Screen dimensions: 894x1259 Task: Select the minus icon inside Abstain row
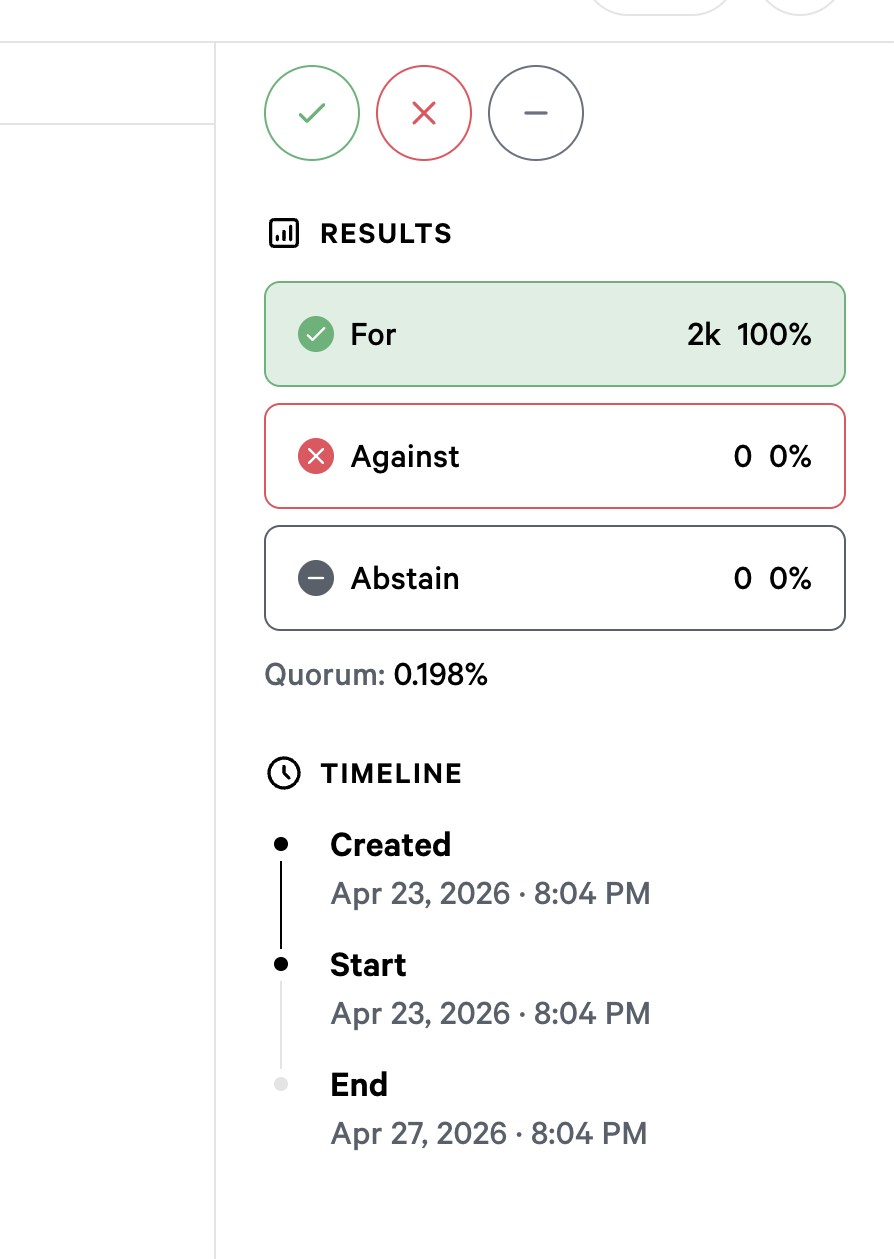315,578
